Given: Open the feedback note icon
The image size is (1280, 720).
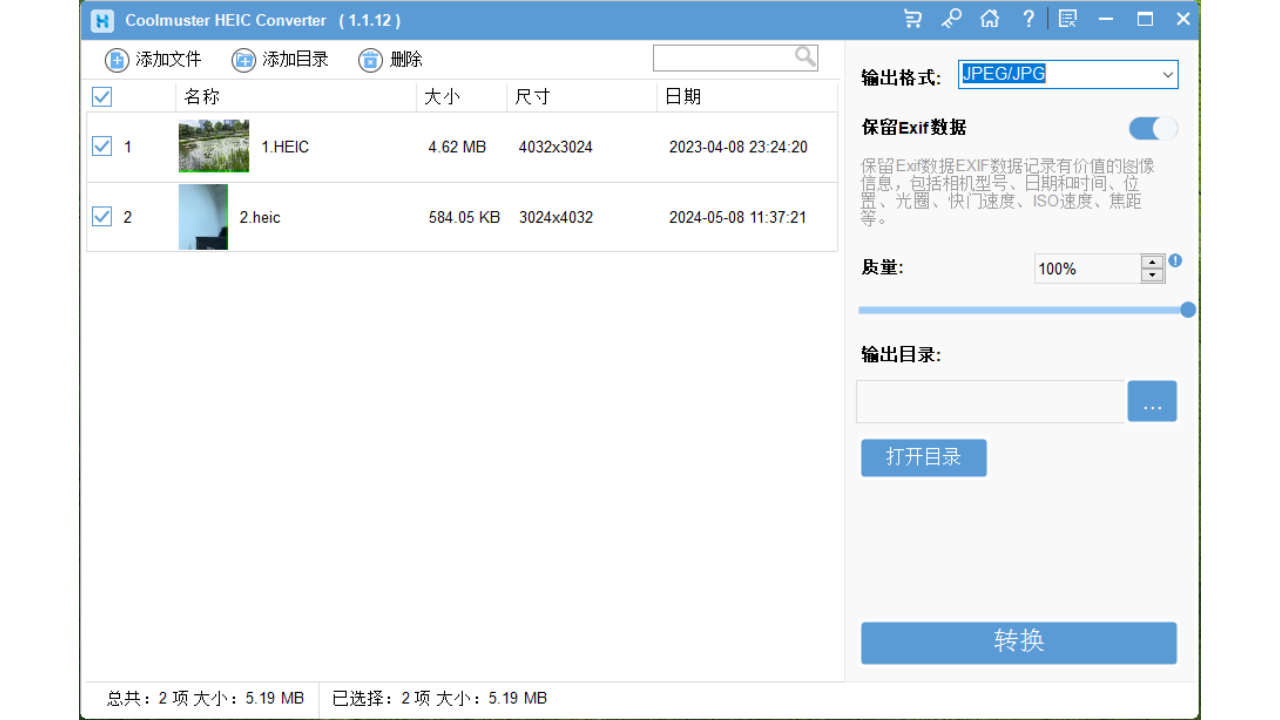Looking at the screenshot, I should 1068,19.
